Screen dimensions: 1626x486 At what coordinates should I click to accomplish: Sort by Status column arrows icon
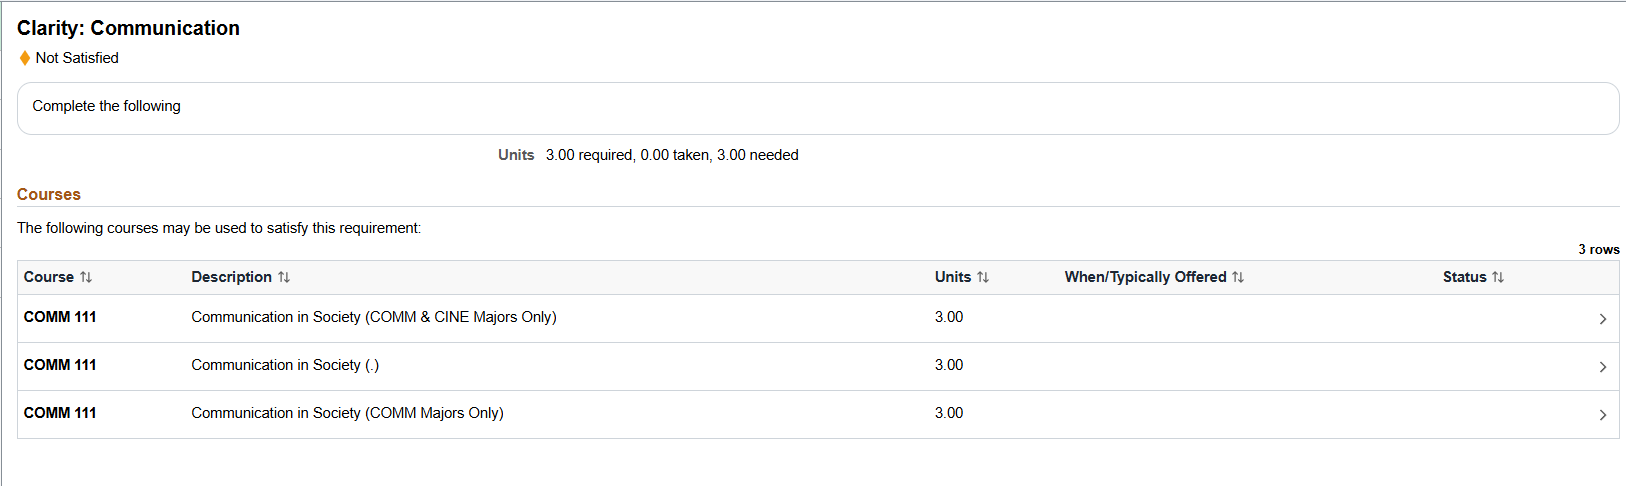click(x=1498, y=277)
